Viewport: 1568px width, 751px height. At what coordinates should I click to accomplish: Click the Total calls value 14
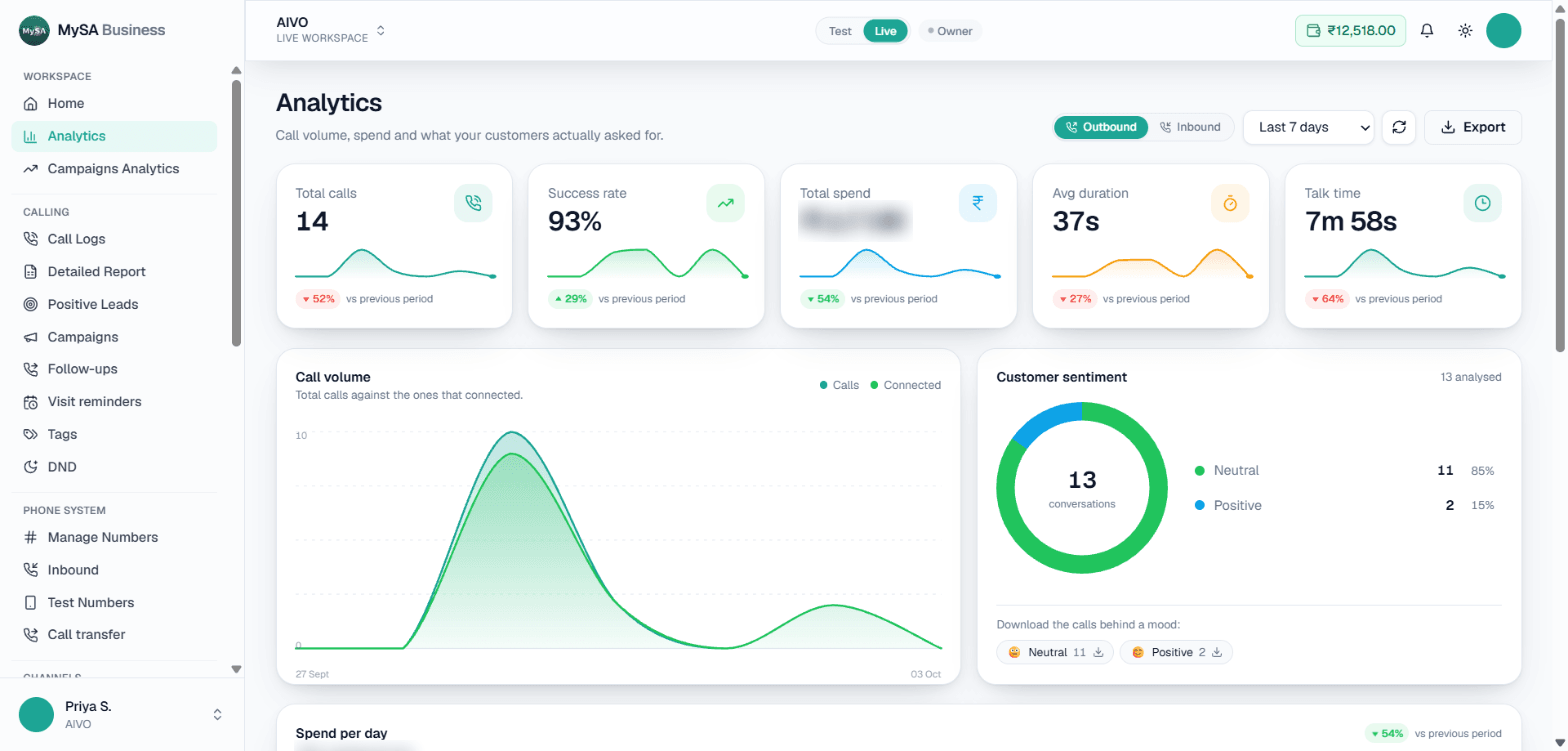pyautogui.click(x=312, y=221)
